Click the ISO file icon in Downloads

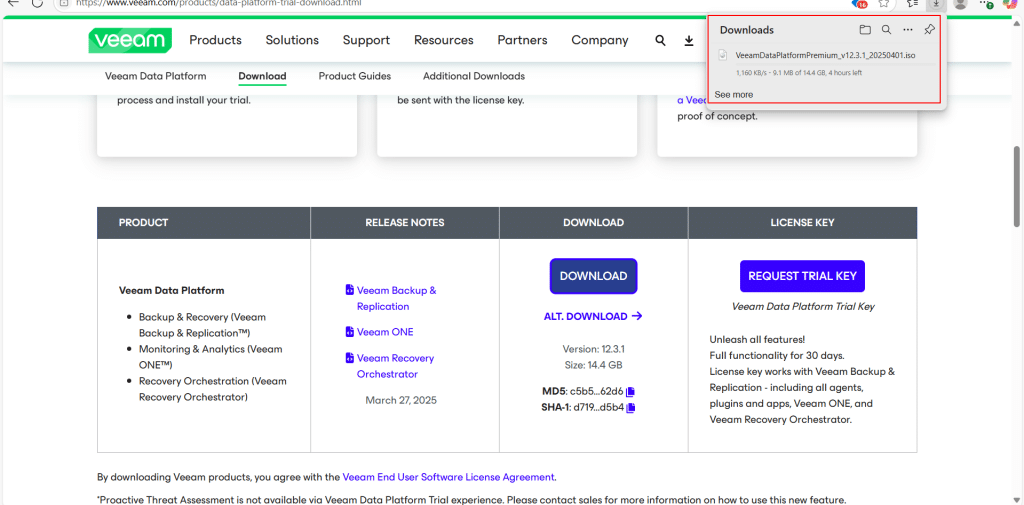pos(723,56)
